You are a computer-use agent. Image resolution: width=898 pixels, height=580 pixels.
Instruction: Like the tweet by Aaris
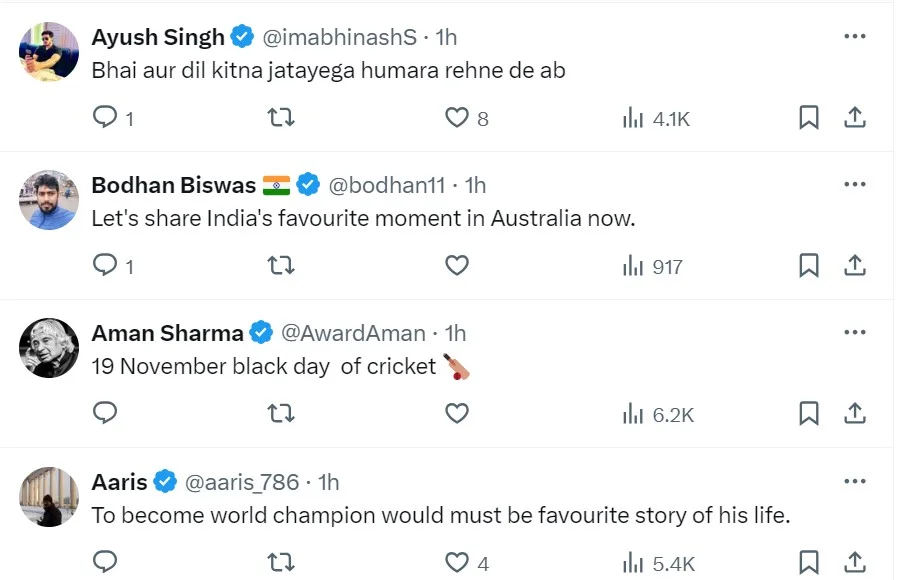coord(457,563)
